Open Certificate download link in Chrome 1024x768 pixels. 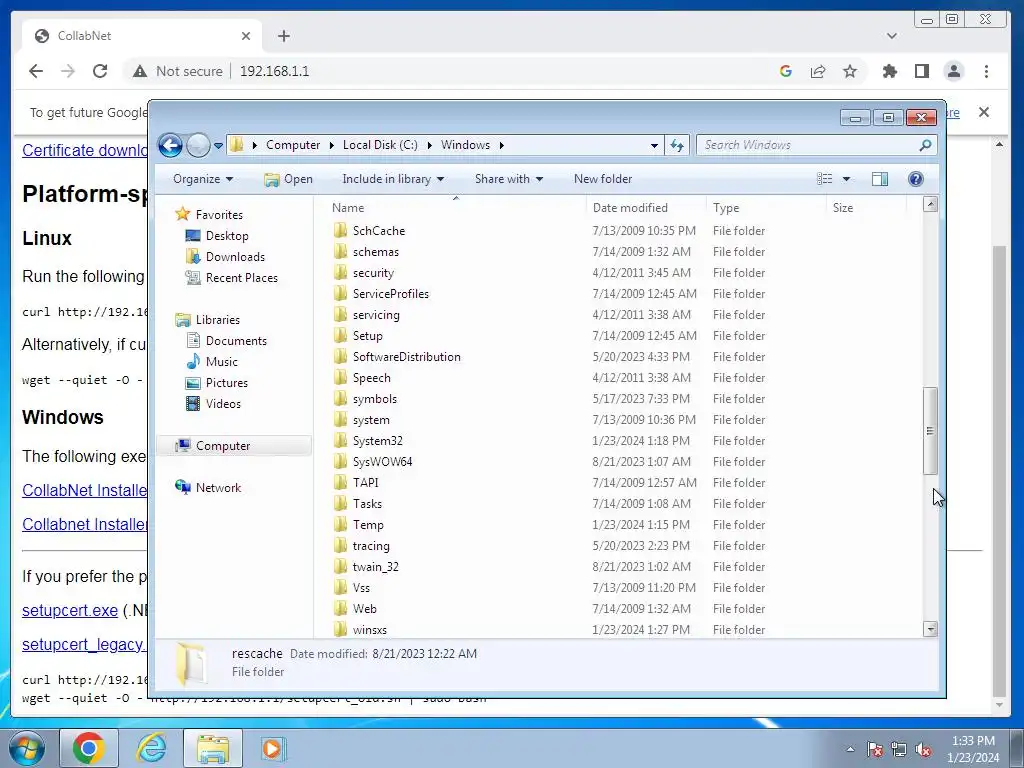[85, 150]
